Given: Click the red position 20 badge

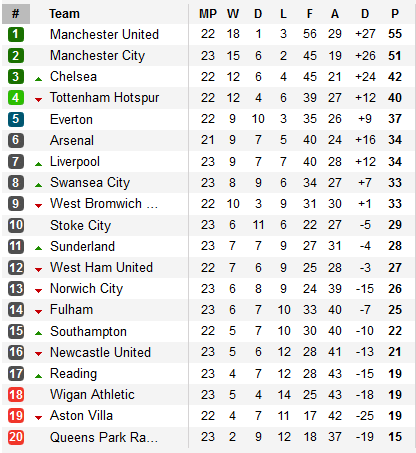Looking at the screenshot, I should (16, 437).
